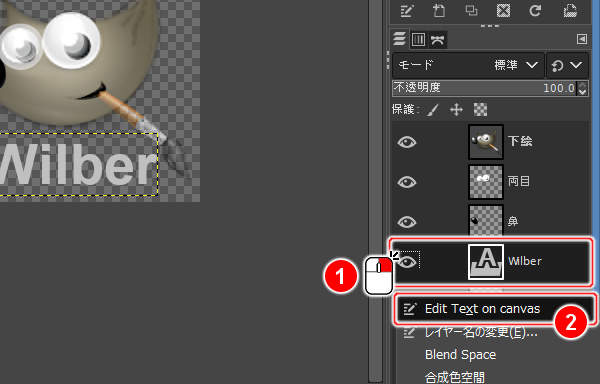Toggle the lock pixels brush icon
The width and height of the screenshot is (600, 384).
pos(432,110)
